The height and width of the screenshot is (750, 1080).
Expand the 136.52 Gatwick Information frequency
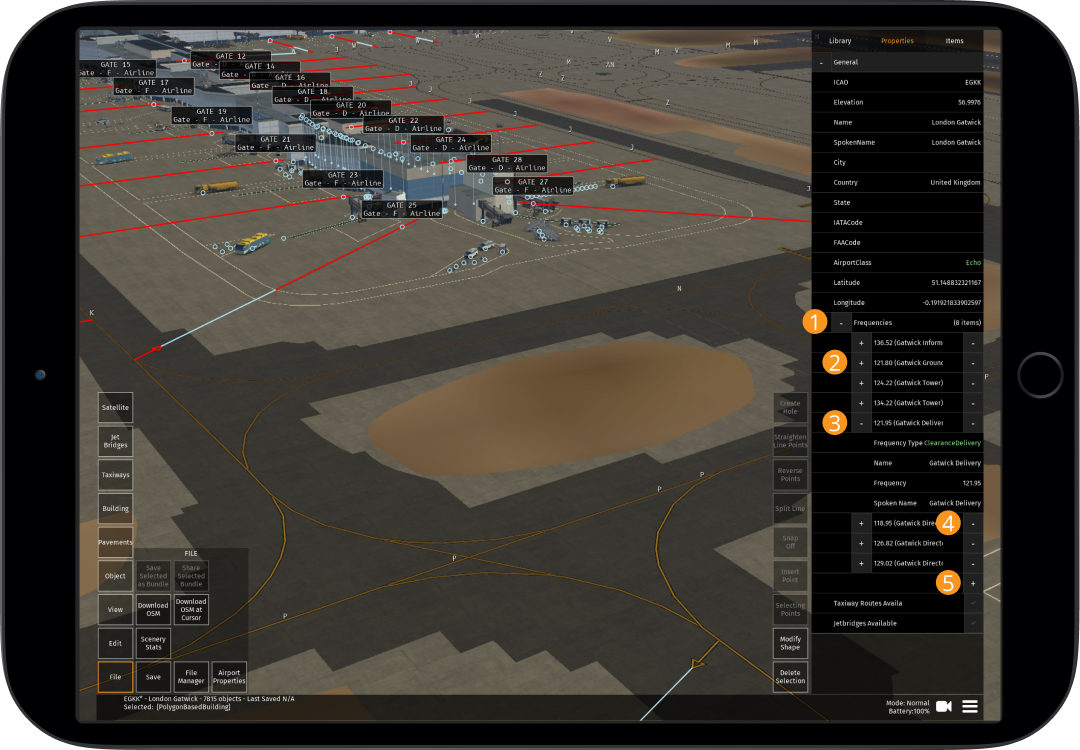[x=861, y=342]
